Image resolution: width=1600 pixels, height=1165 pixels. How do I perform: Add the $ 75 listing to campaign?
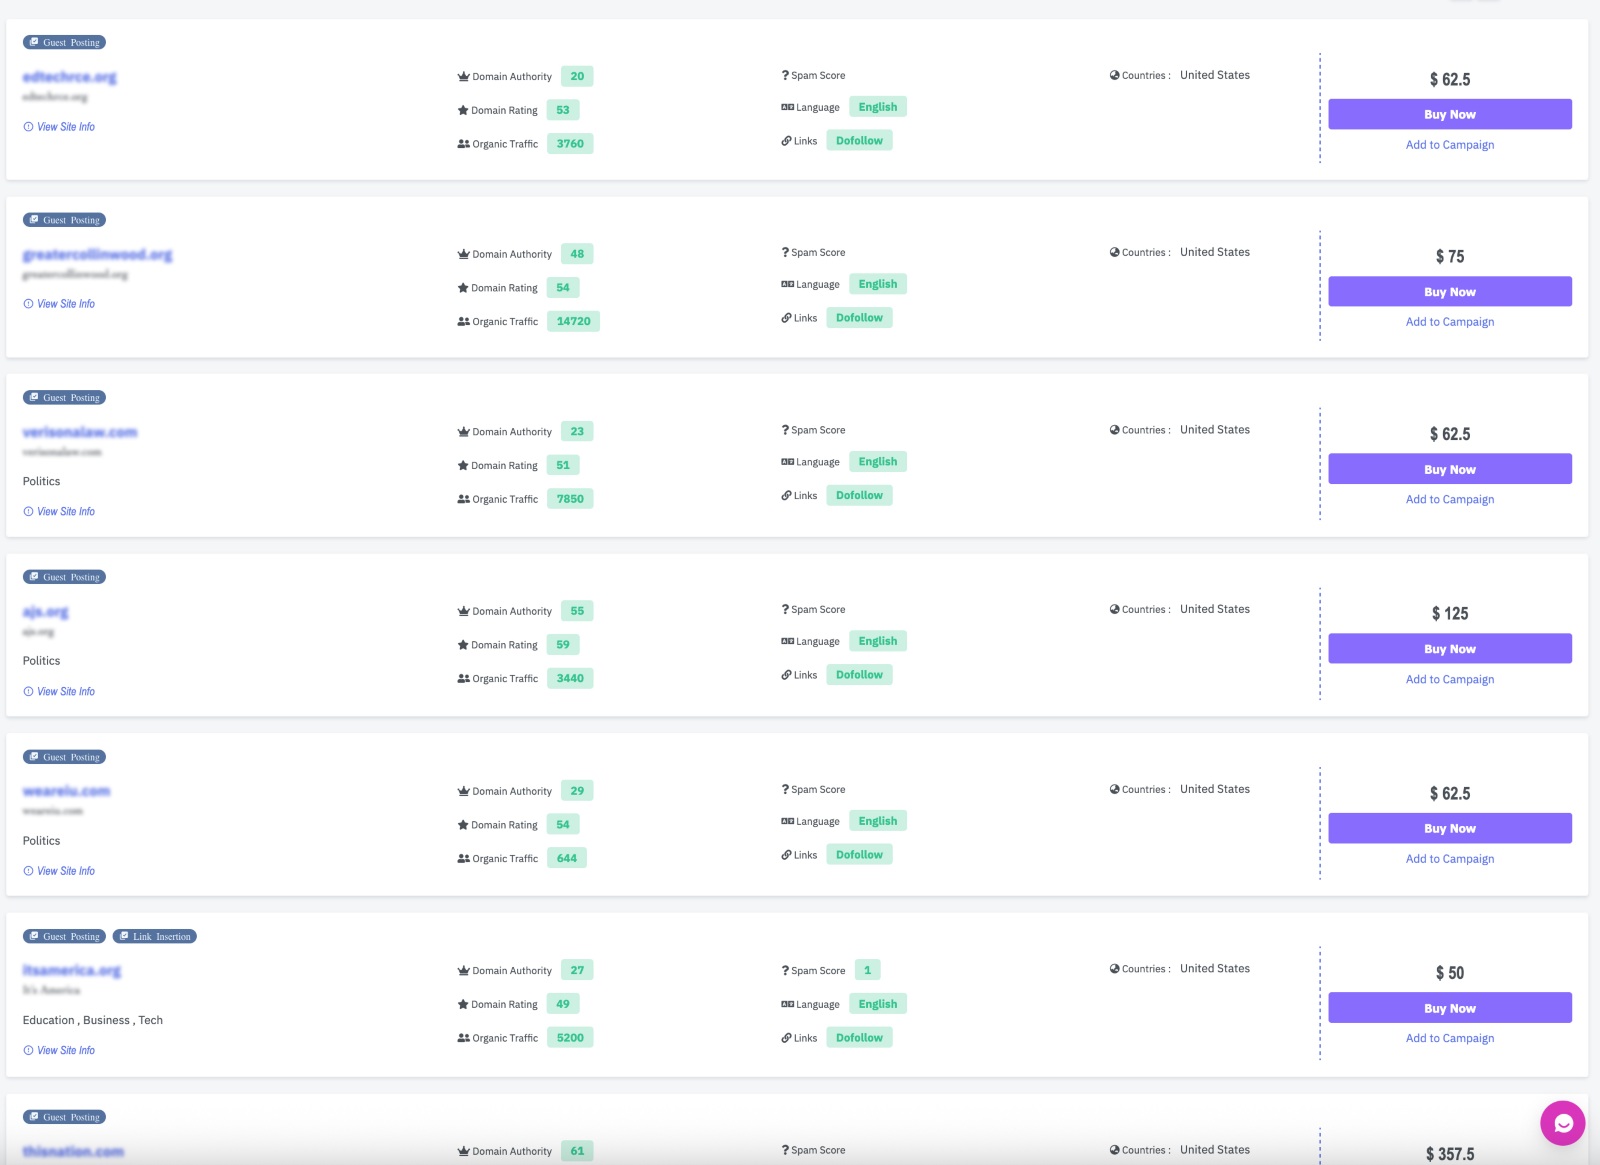pyautogui.click(x=1450, y=322)
